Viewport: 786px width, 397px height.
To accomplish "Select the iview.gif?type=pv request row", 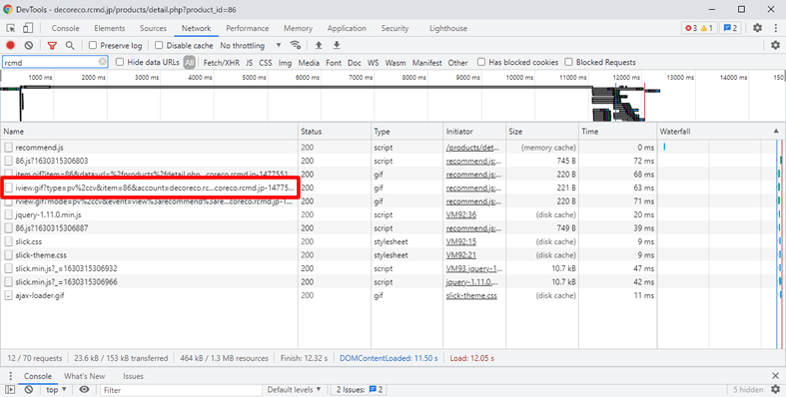I will 328,188.
